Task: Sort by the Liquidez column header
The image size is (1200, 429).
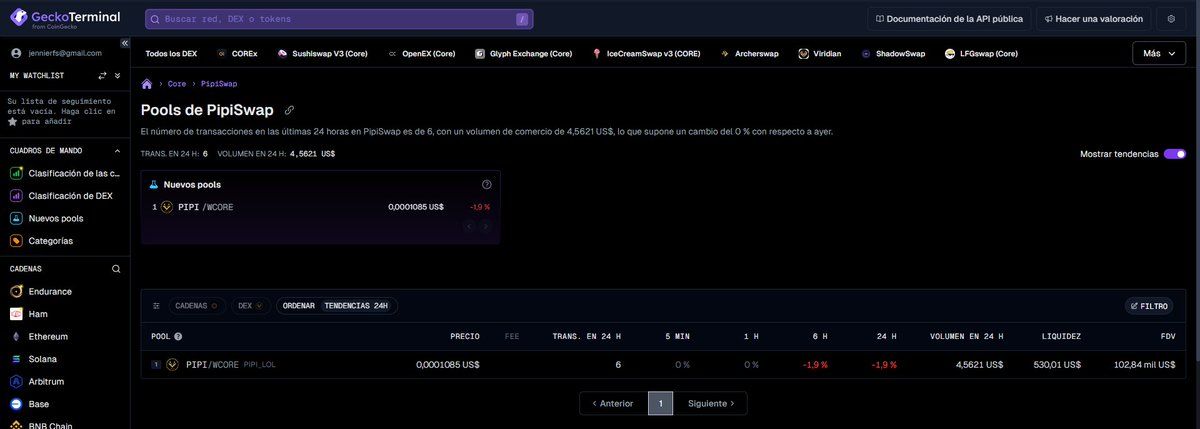Action: (1060, 337)
